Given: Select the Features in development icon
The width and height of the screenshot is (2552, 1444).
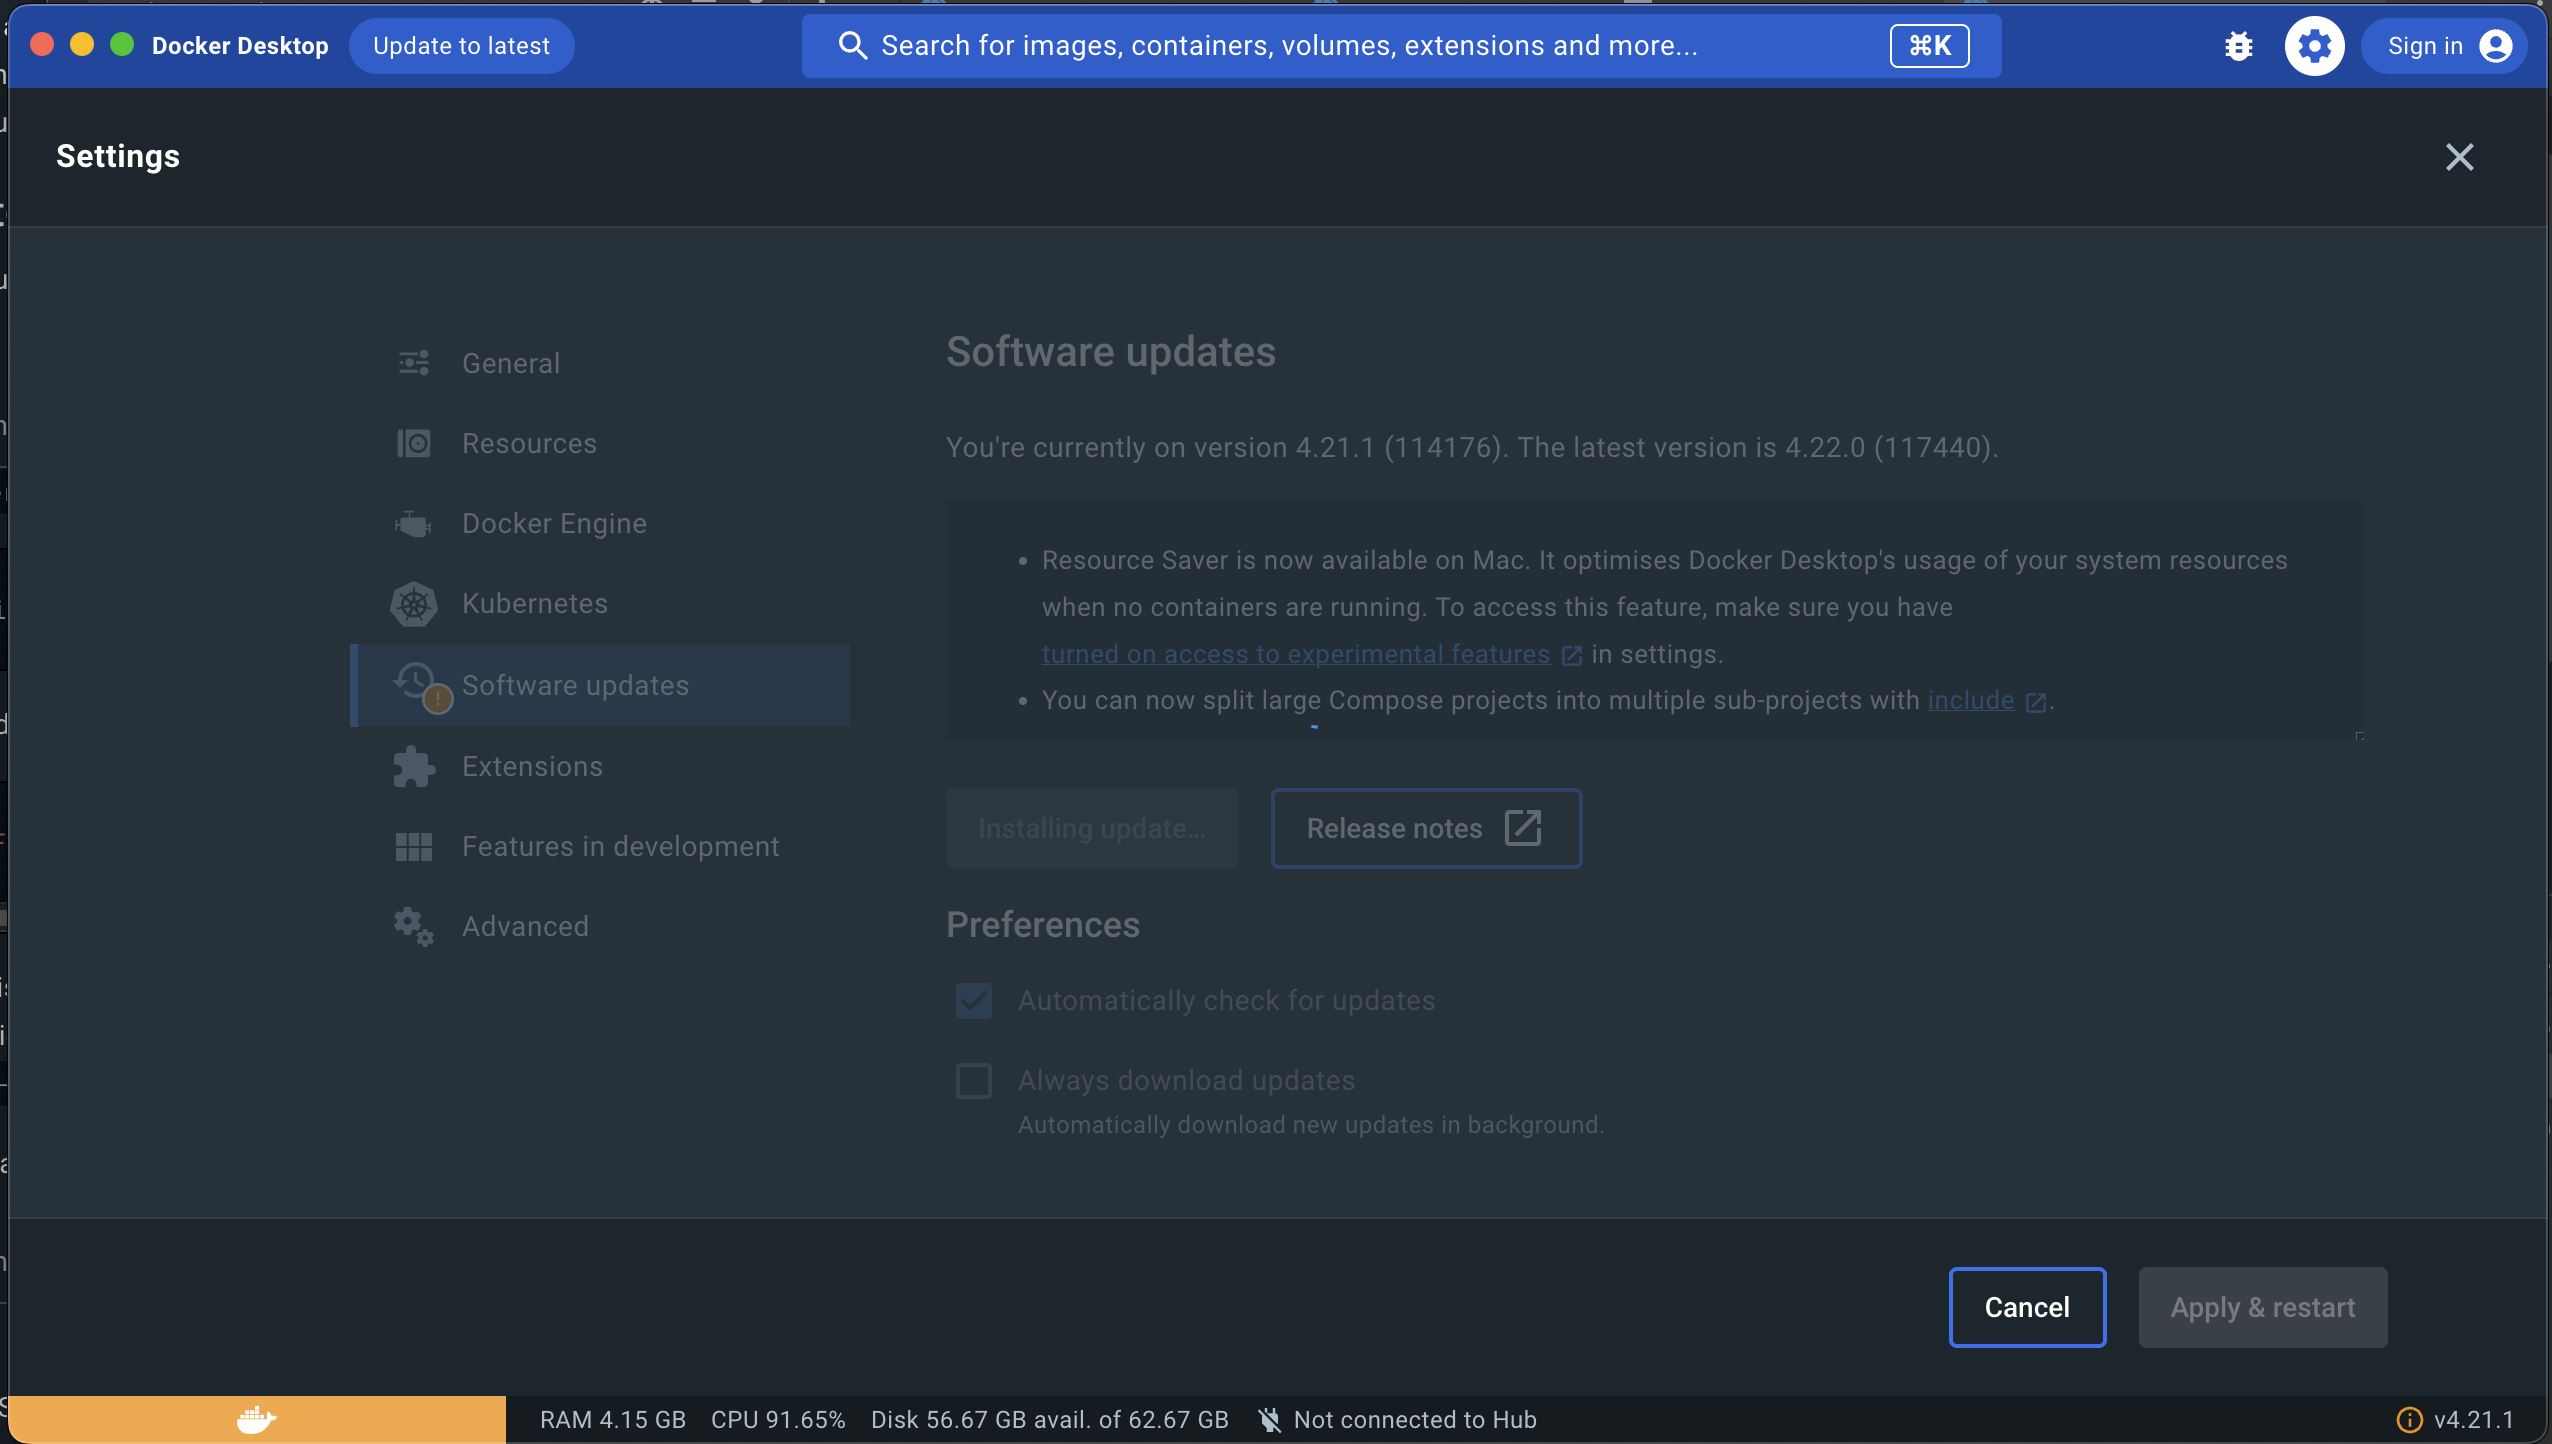Looking at the screenshot, I should click(412, 846).
